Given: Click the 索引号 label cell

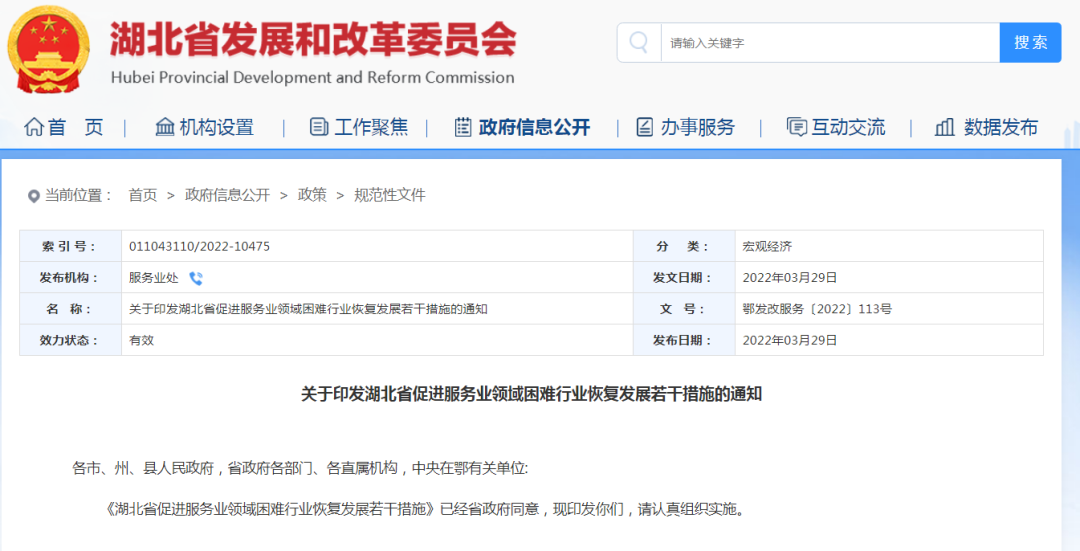Looking at the screenshot, I should click(x=70, y=247).
